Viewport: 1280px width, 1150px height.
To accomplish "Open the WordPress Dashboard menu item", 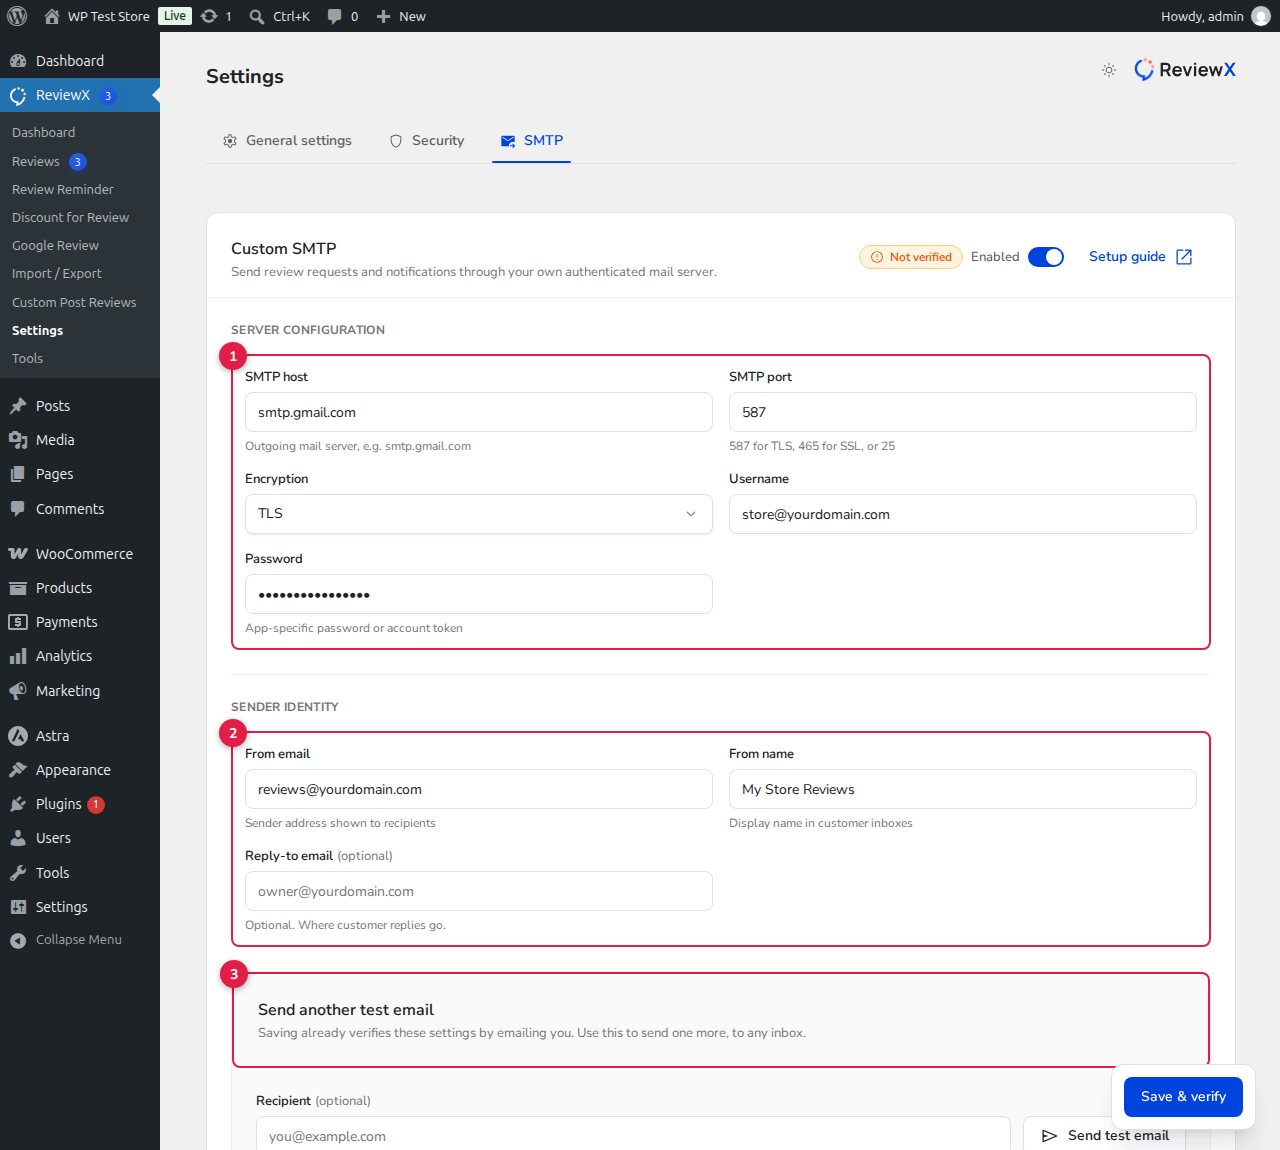I will pyautogui.click(x=80, y=61).
